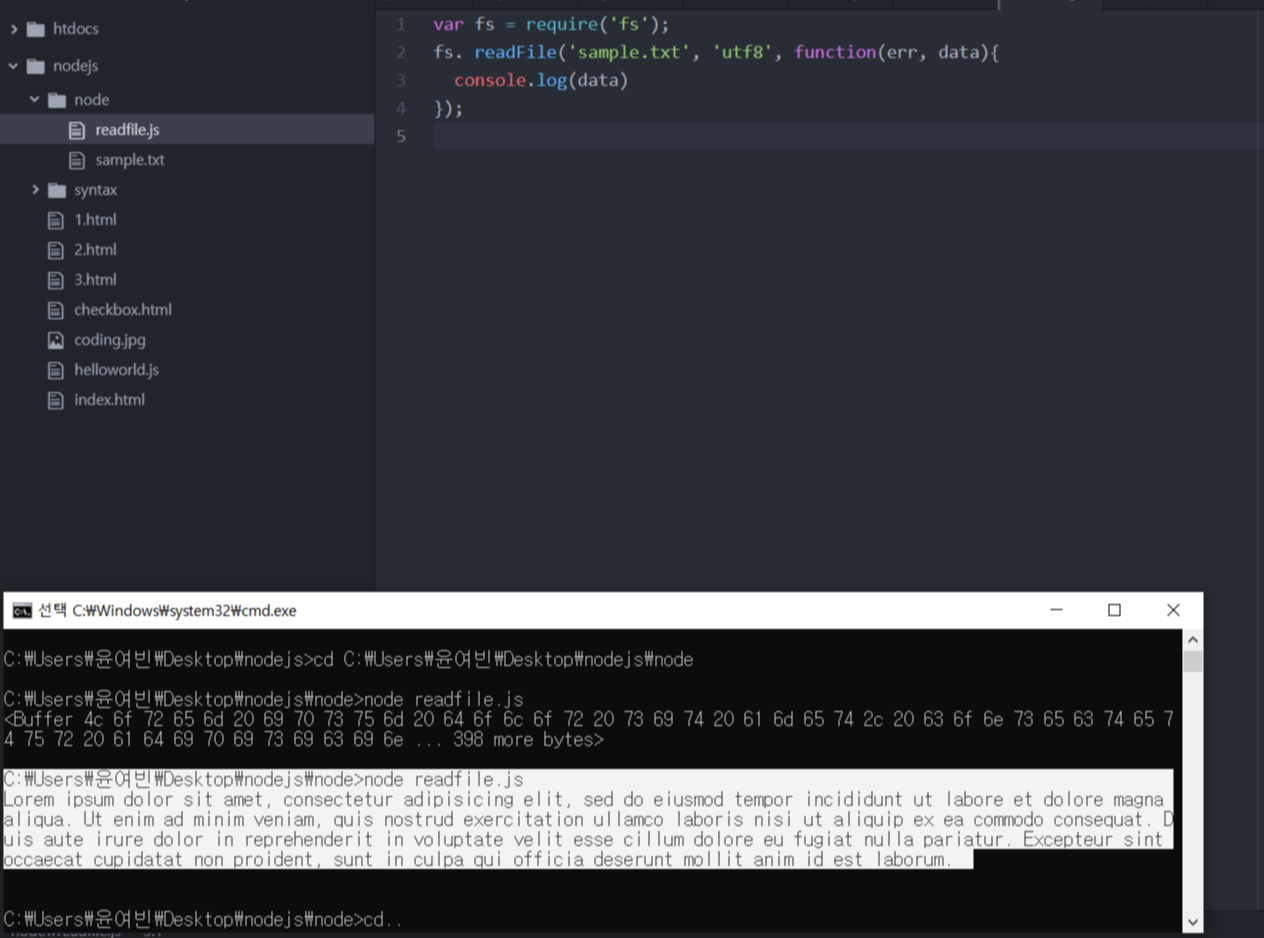This screenshot has width=1264, height=938.
Task: Click the cmd.exe window title icon
Action: pyautogui.click(x=22, y=611)
